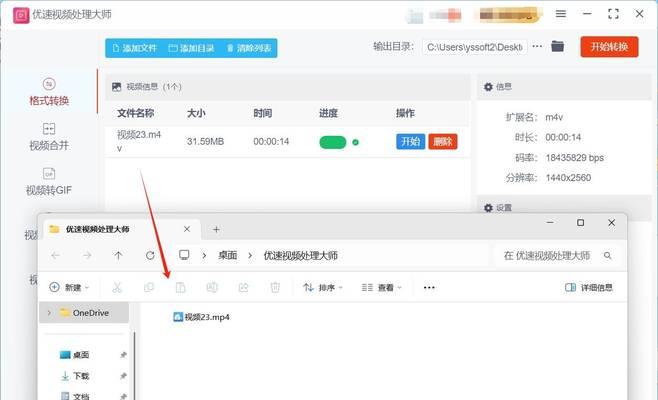Viewport: 658px width, 400px height.
Task: Click the 31.59MB size cell
Action: (205, 141)
